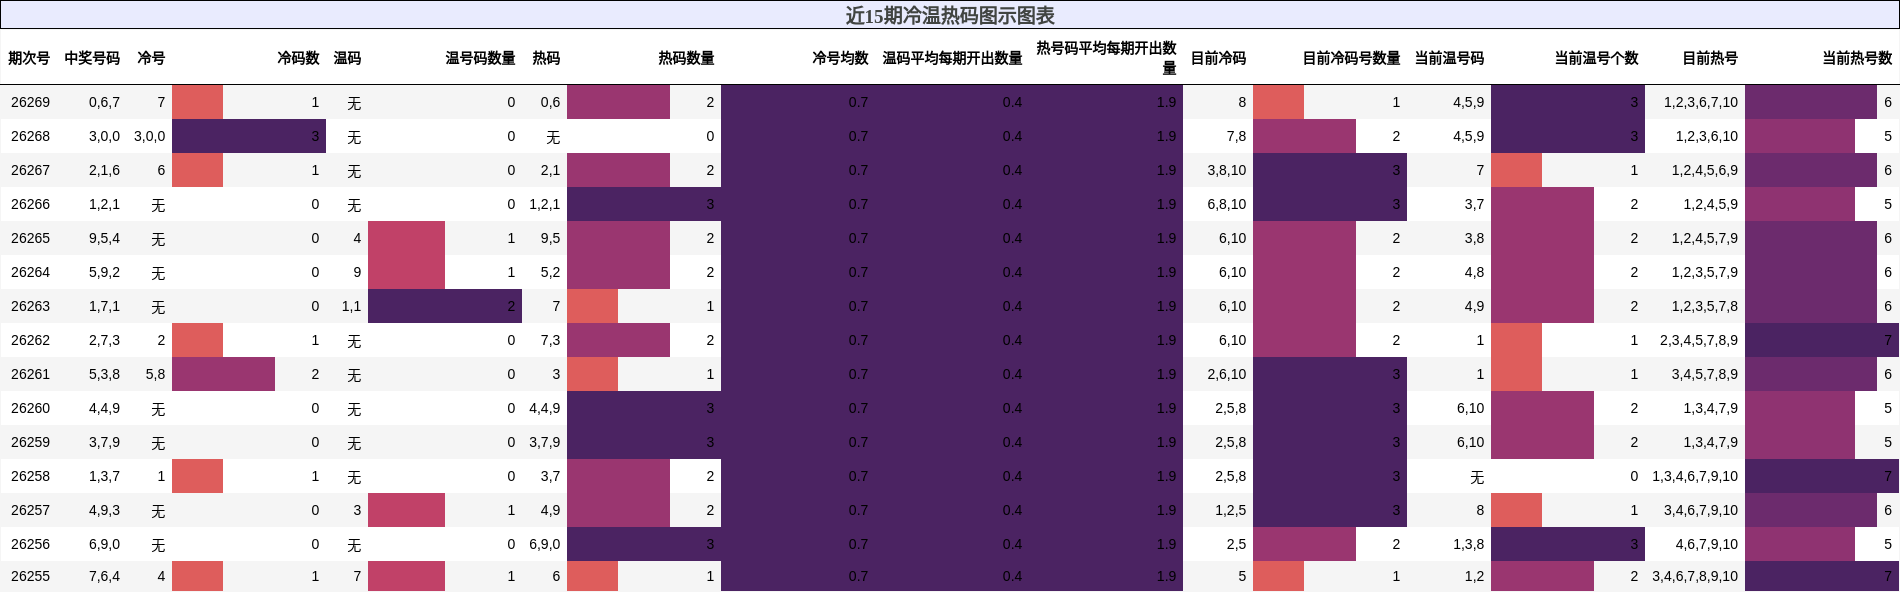Click period number 26266
1900x592 pixels.
[x=30, y=204]
